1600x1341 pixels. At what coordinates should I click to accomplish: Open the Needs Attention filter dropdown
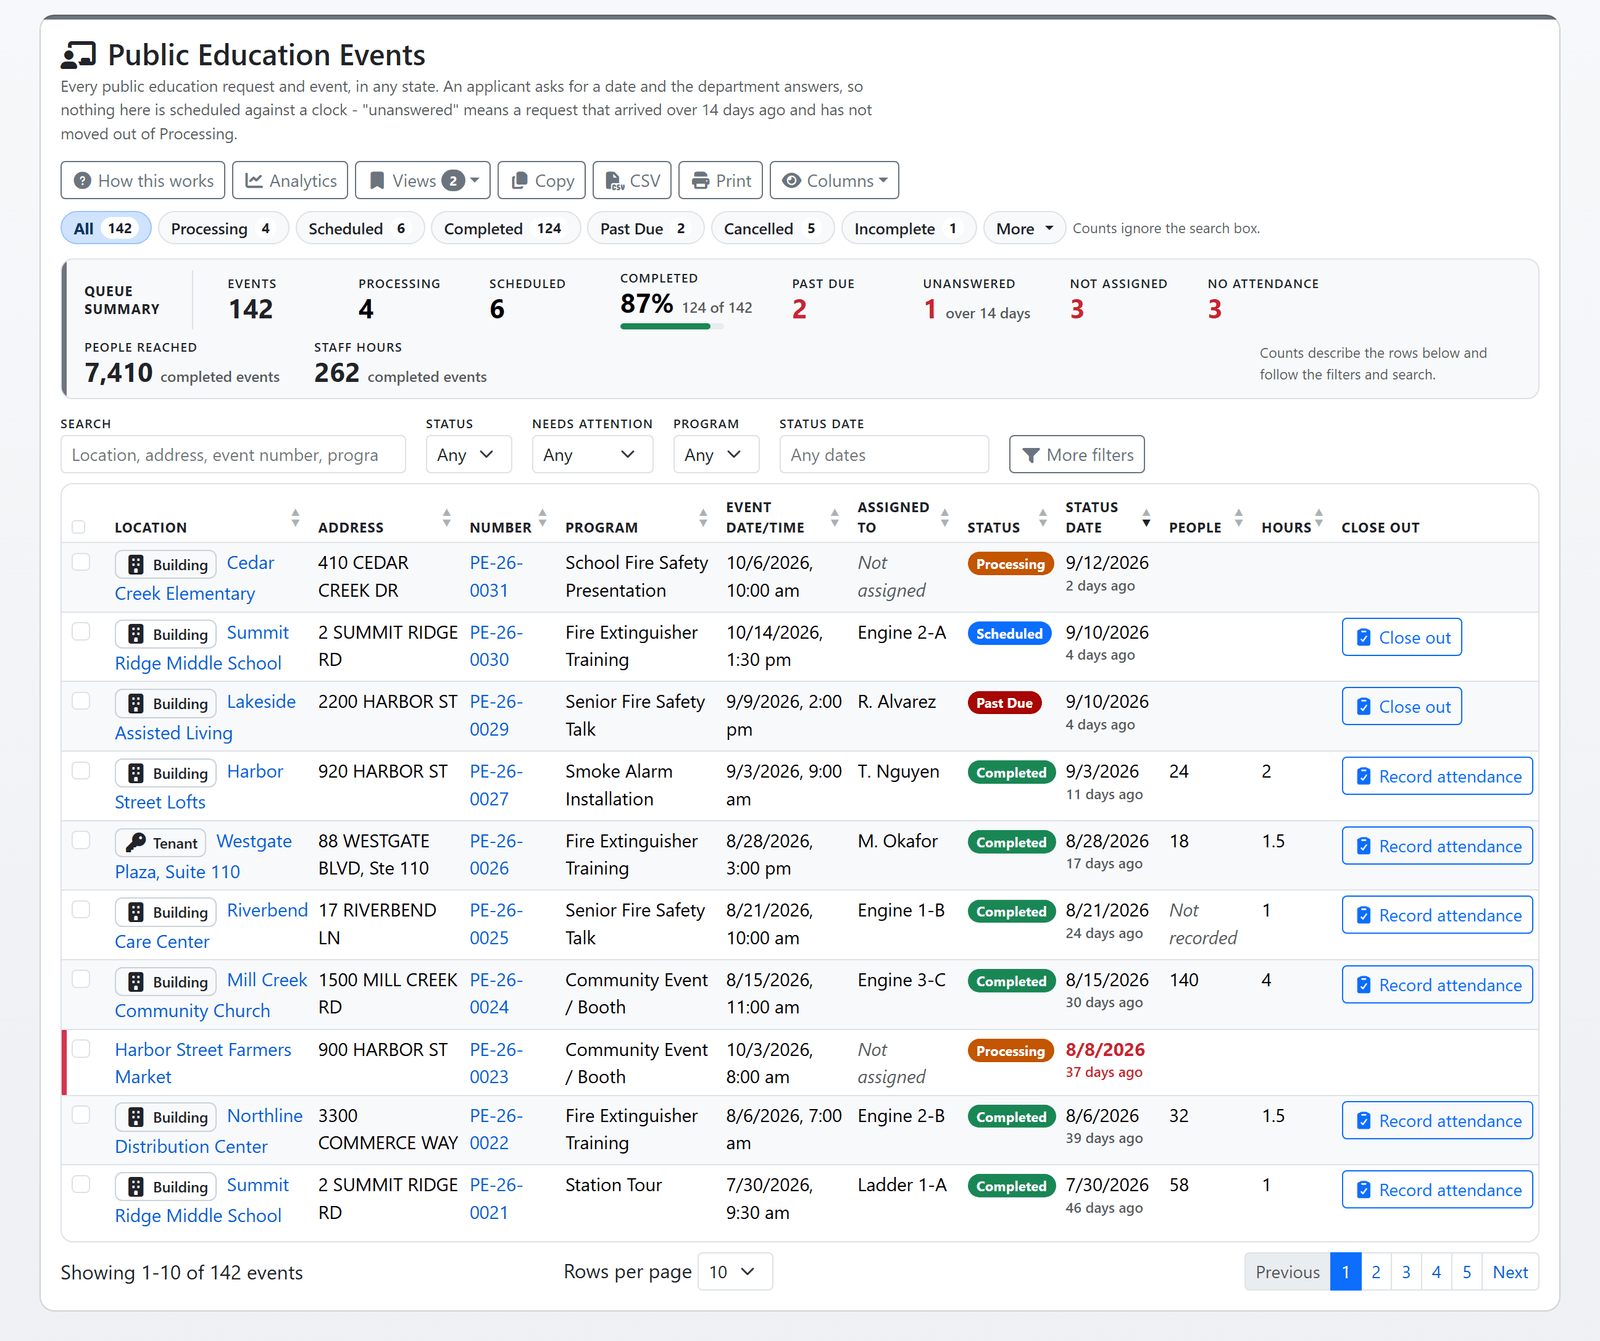[x=592, y=455]
